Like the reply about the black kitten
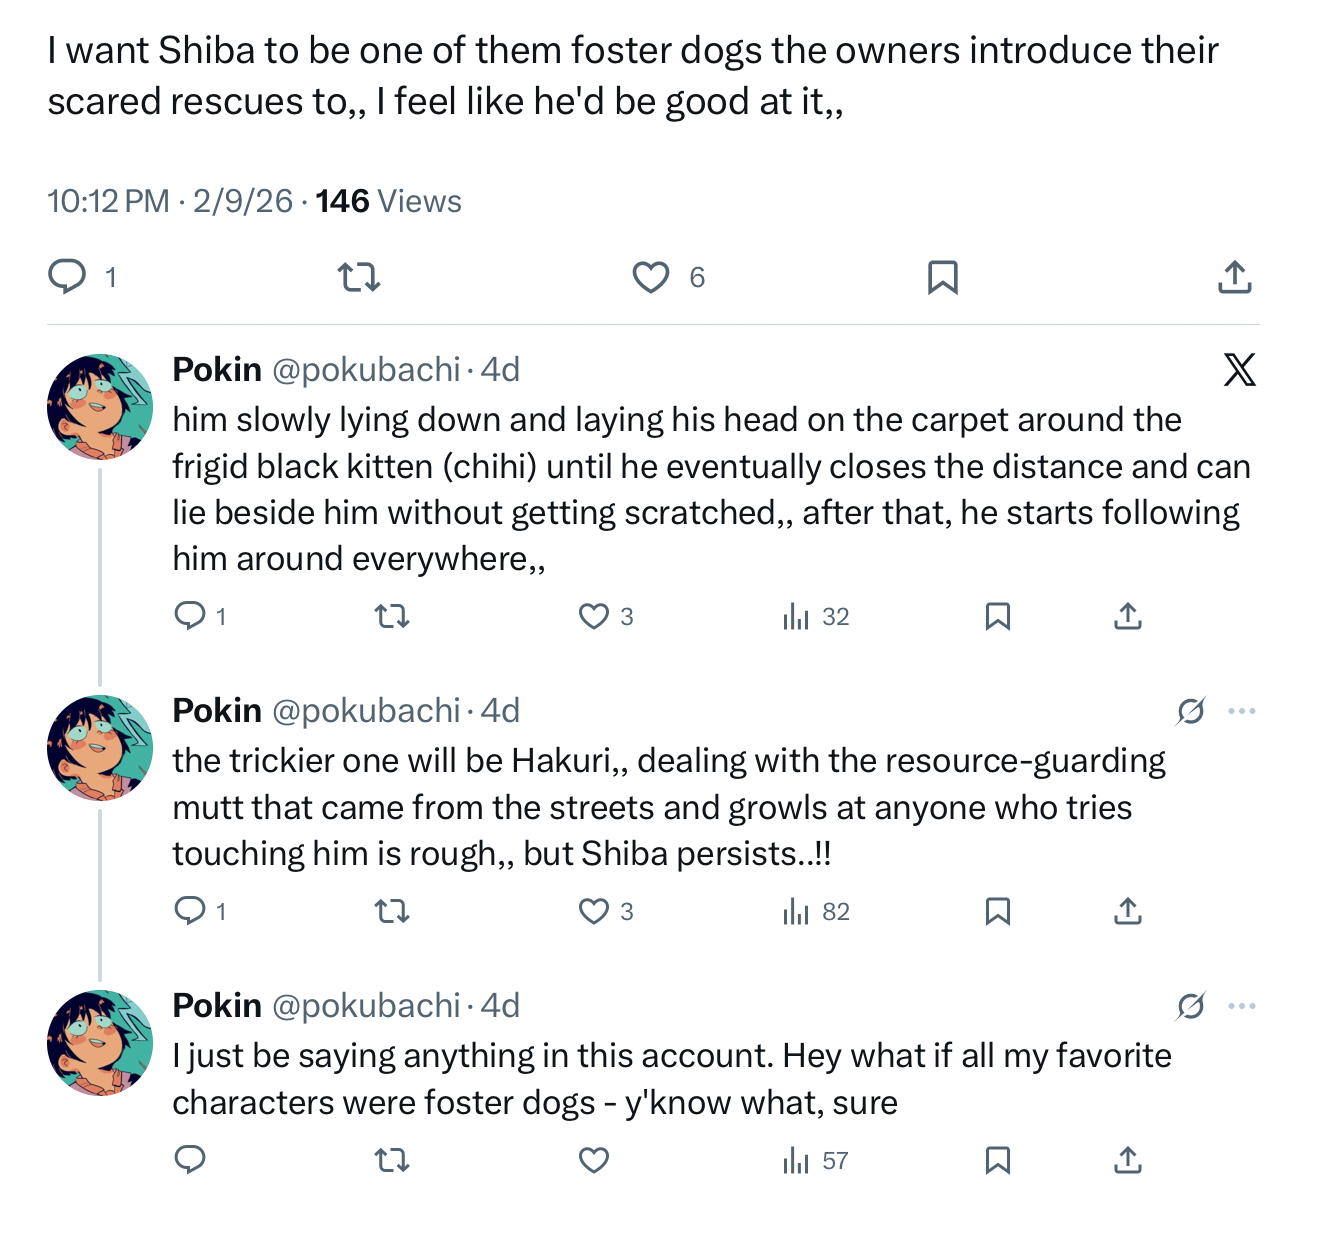The image size is (1319, 1234). click(594, 616)
